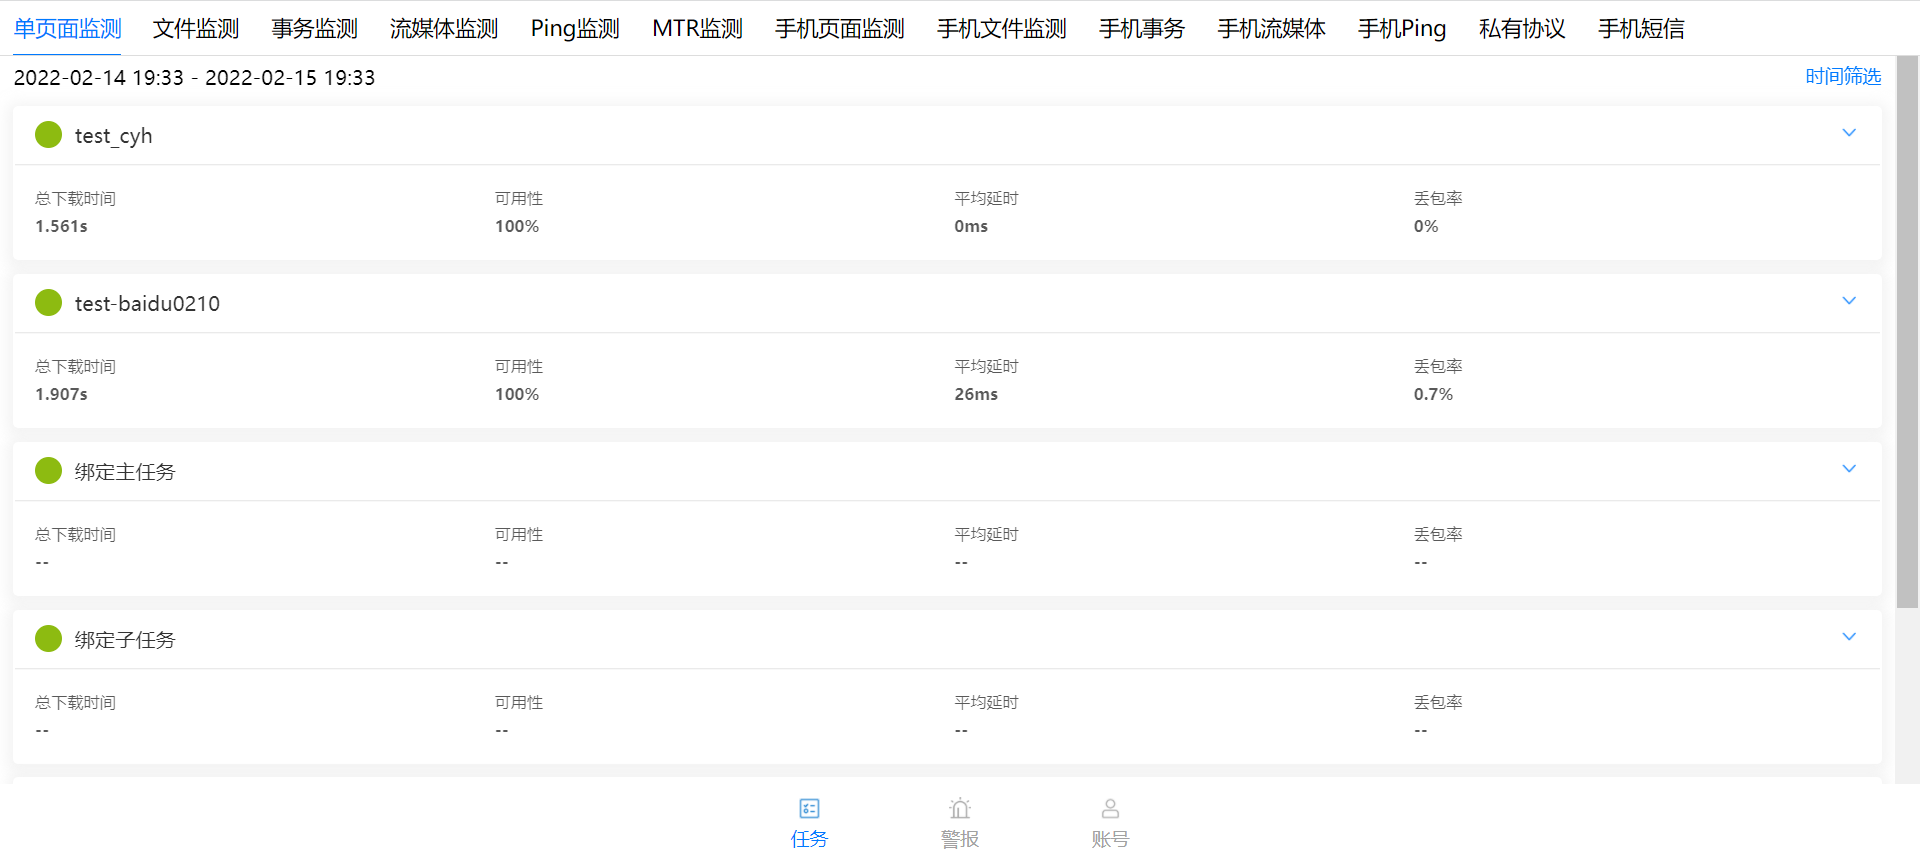Open the 账号 account icon in bottom navigation
The width and height of the screenshot is (1920, 866).
click(x=1110, y=809)
